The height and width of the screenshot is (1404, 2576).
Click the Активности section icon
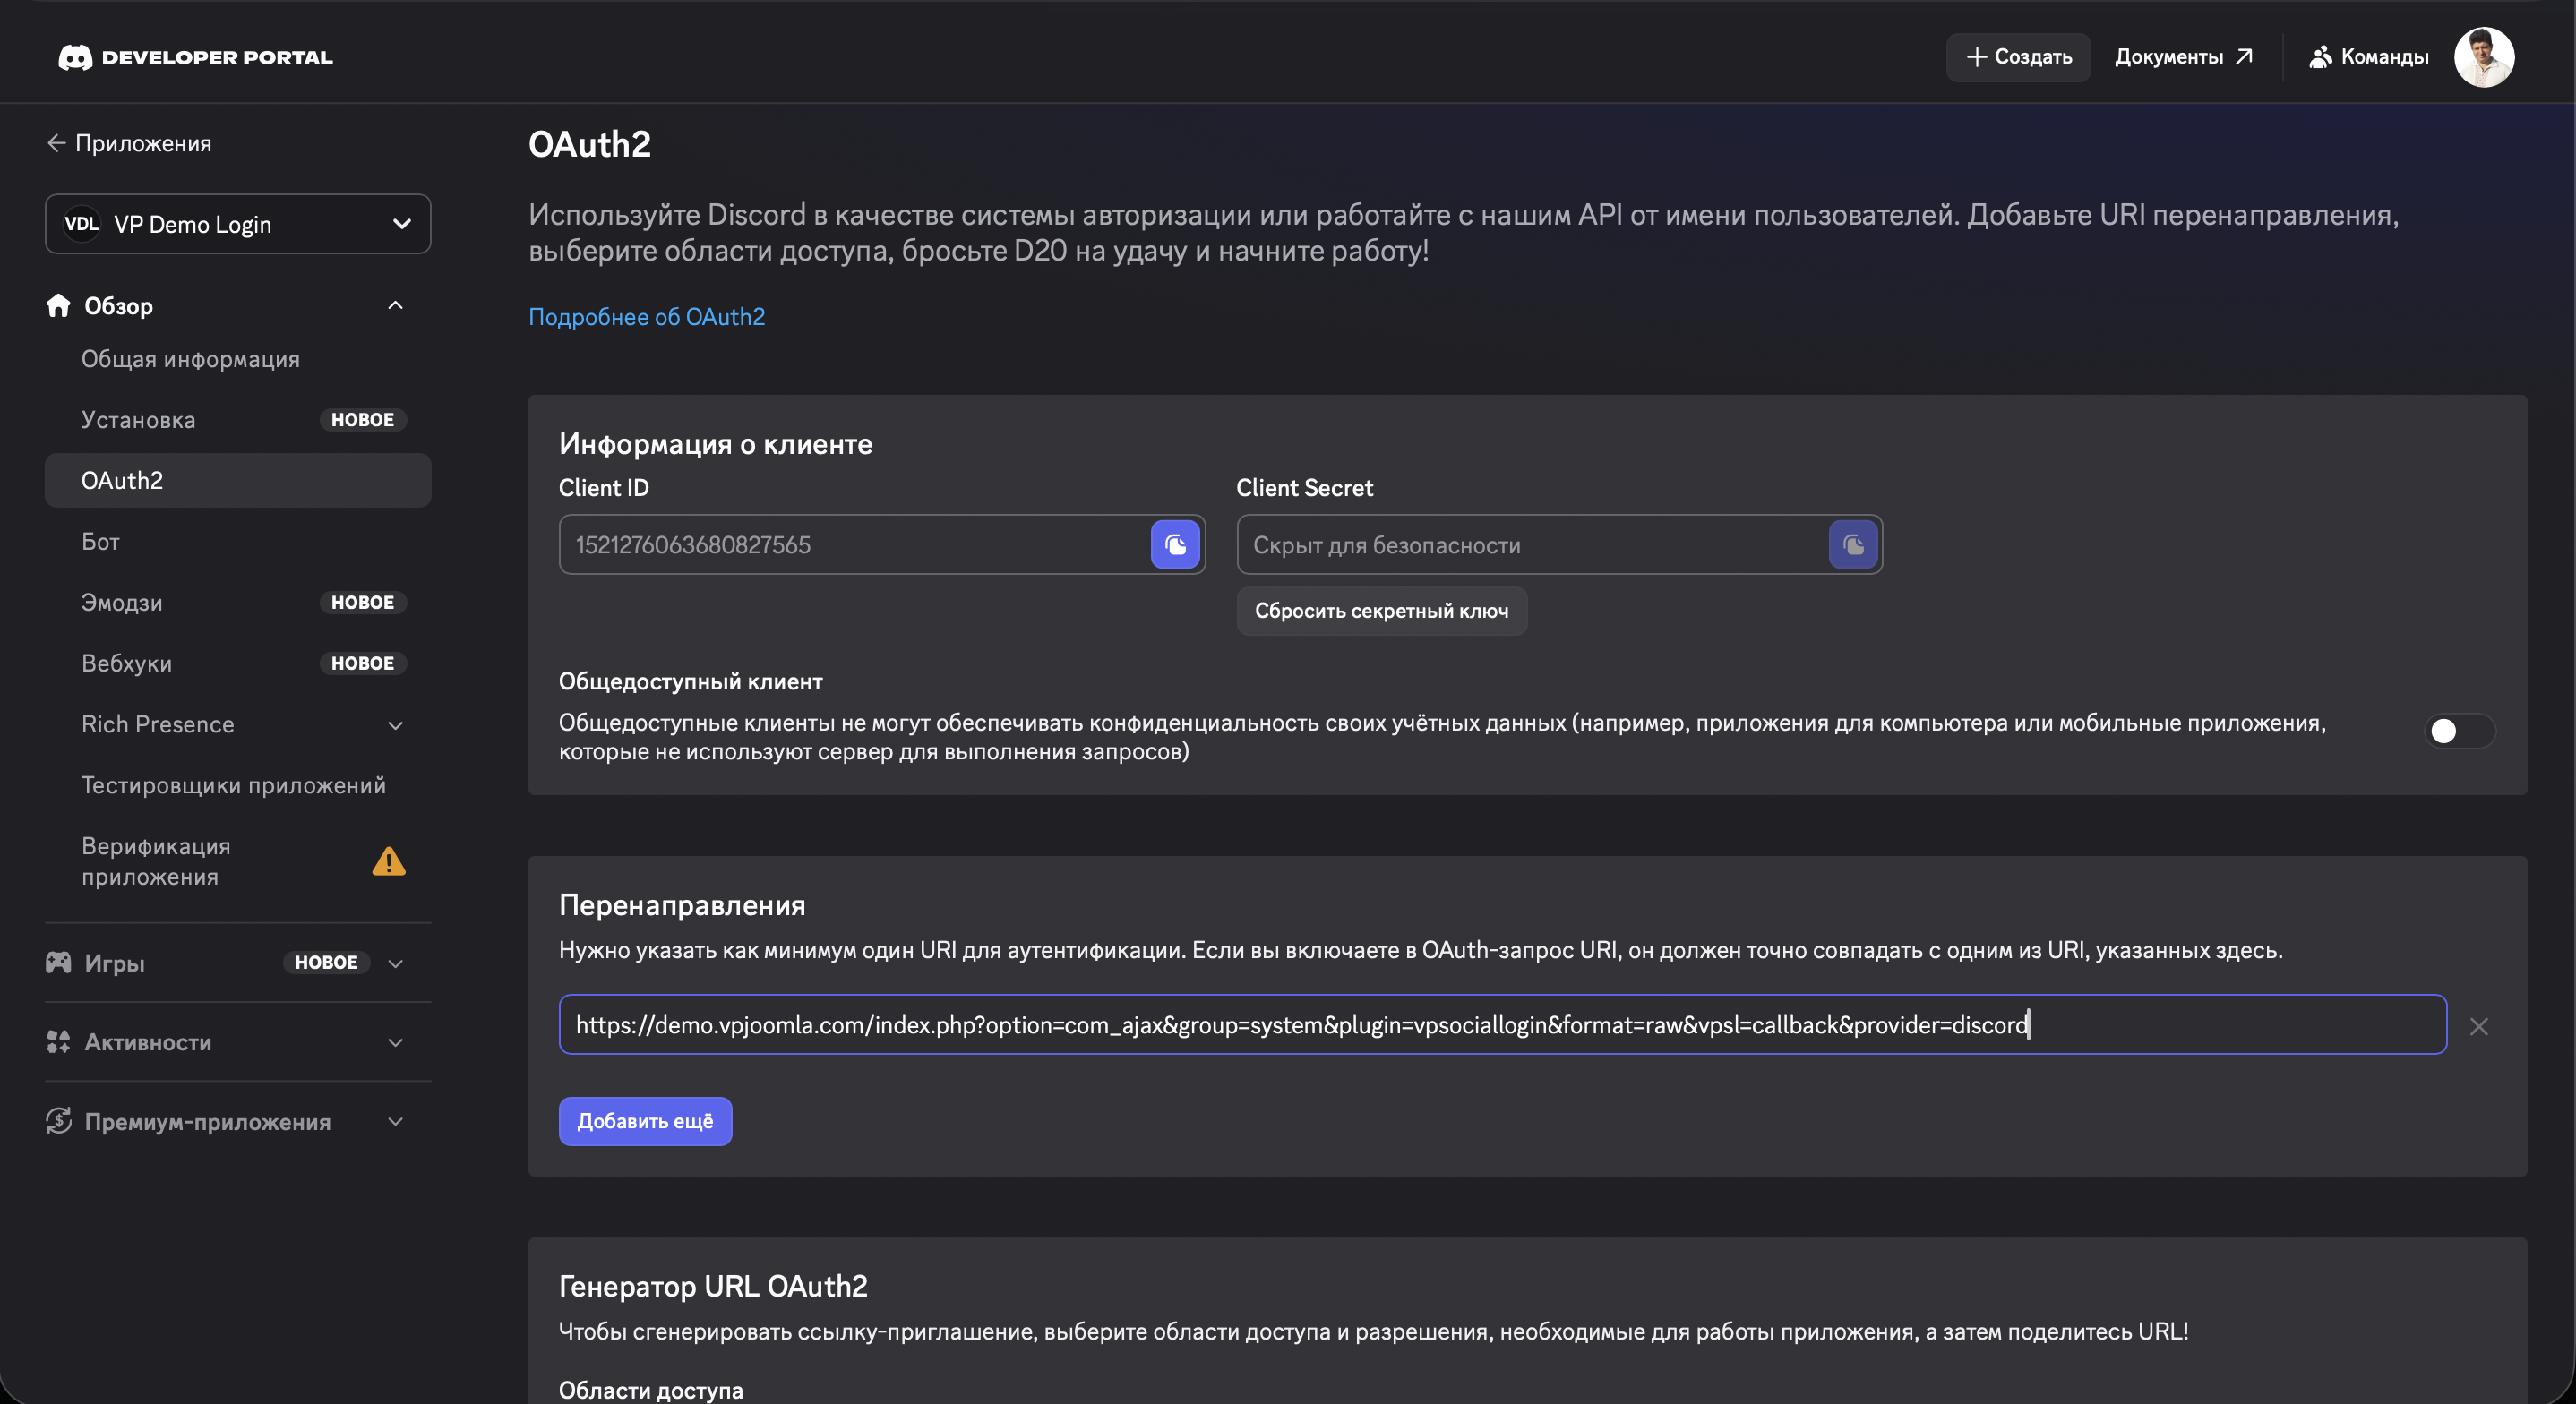[59, 1042]
